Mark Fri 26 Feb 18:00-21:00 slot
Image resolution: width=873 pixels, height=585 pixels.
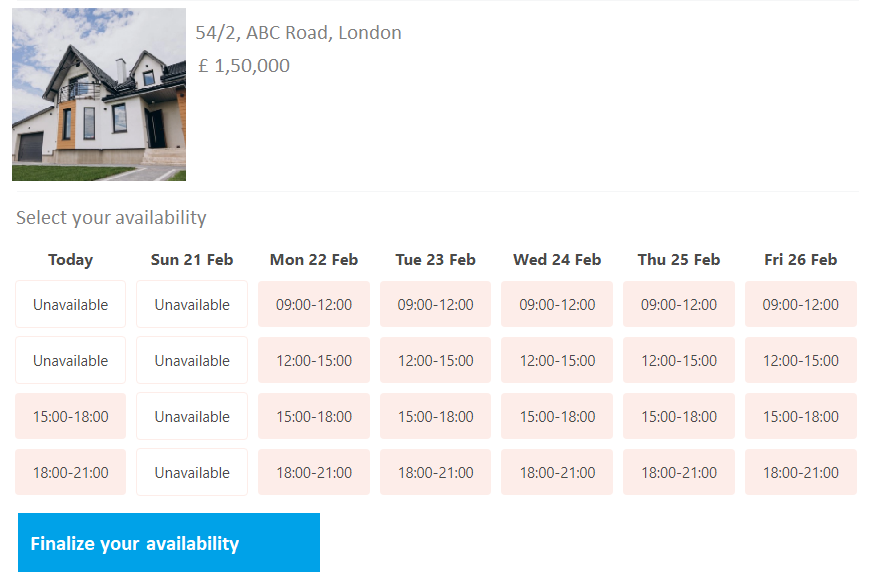coord(801,473)
